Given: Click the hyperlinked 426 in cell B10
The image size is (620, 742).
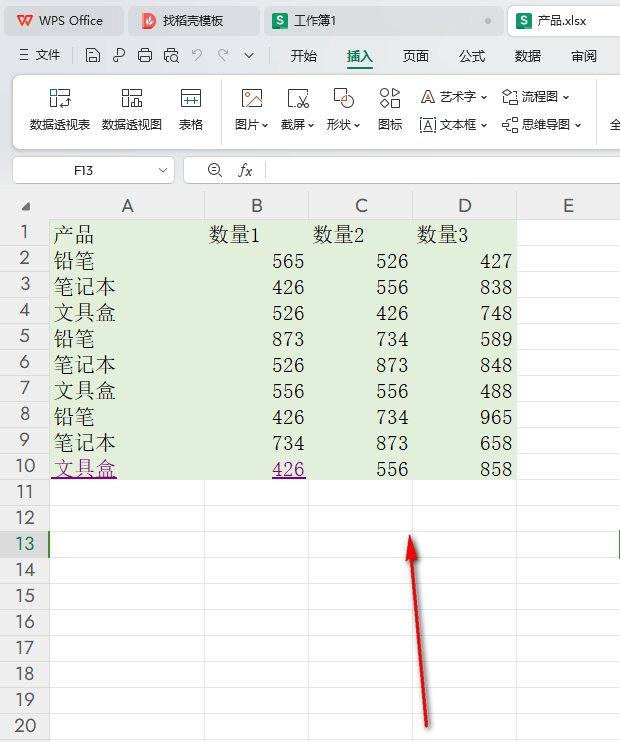Looking at the screenshot, I should tap(289, 469).
